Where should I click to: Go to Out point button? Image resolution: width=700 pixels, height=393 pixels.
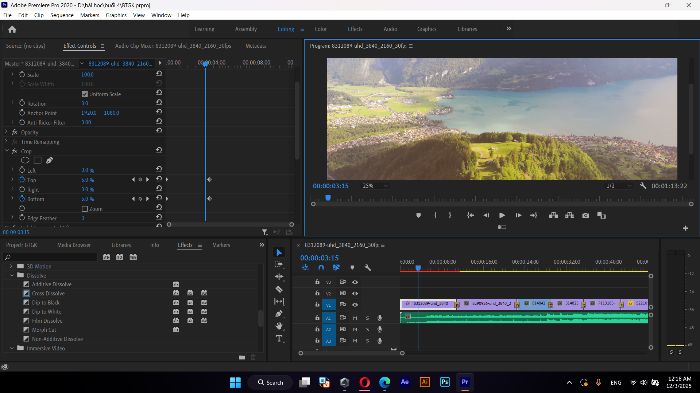(x=533, y=215)
